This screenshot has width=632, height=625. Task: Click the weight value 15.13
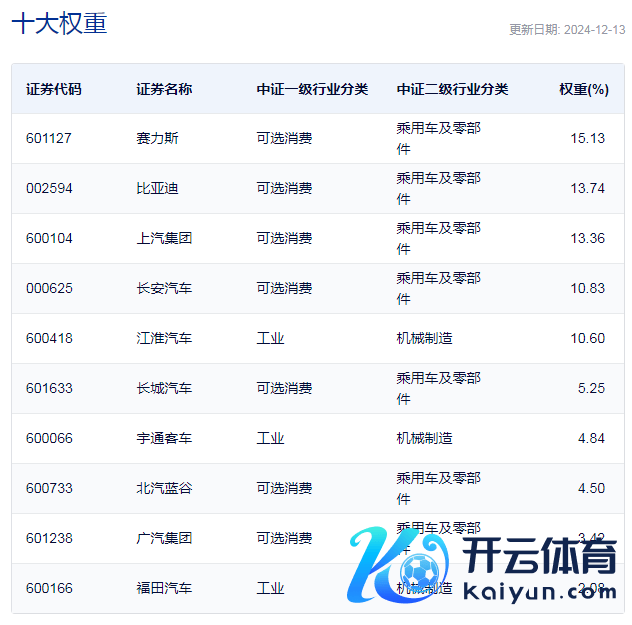(x=587, y=138)
